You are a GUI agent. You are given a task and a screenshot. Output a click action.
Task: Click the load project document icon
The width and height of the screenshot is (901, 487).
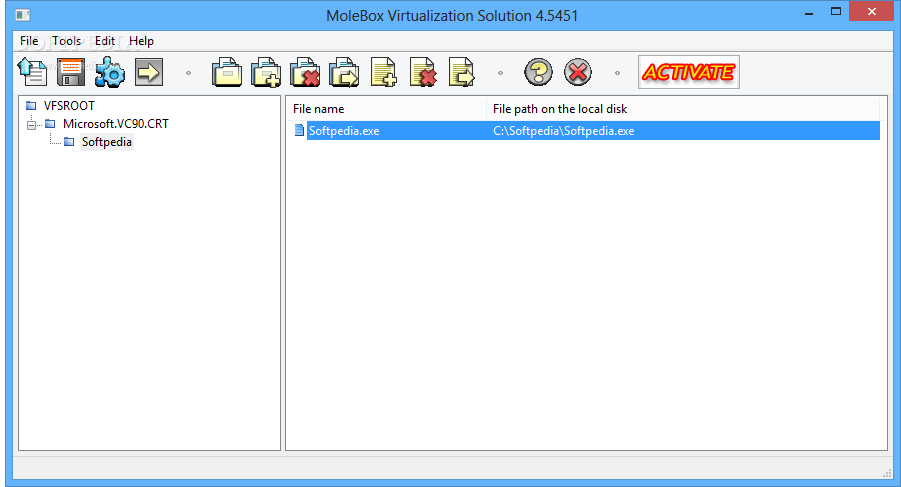32,72
